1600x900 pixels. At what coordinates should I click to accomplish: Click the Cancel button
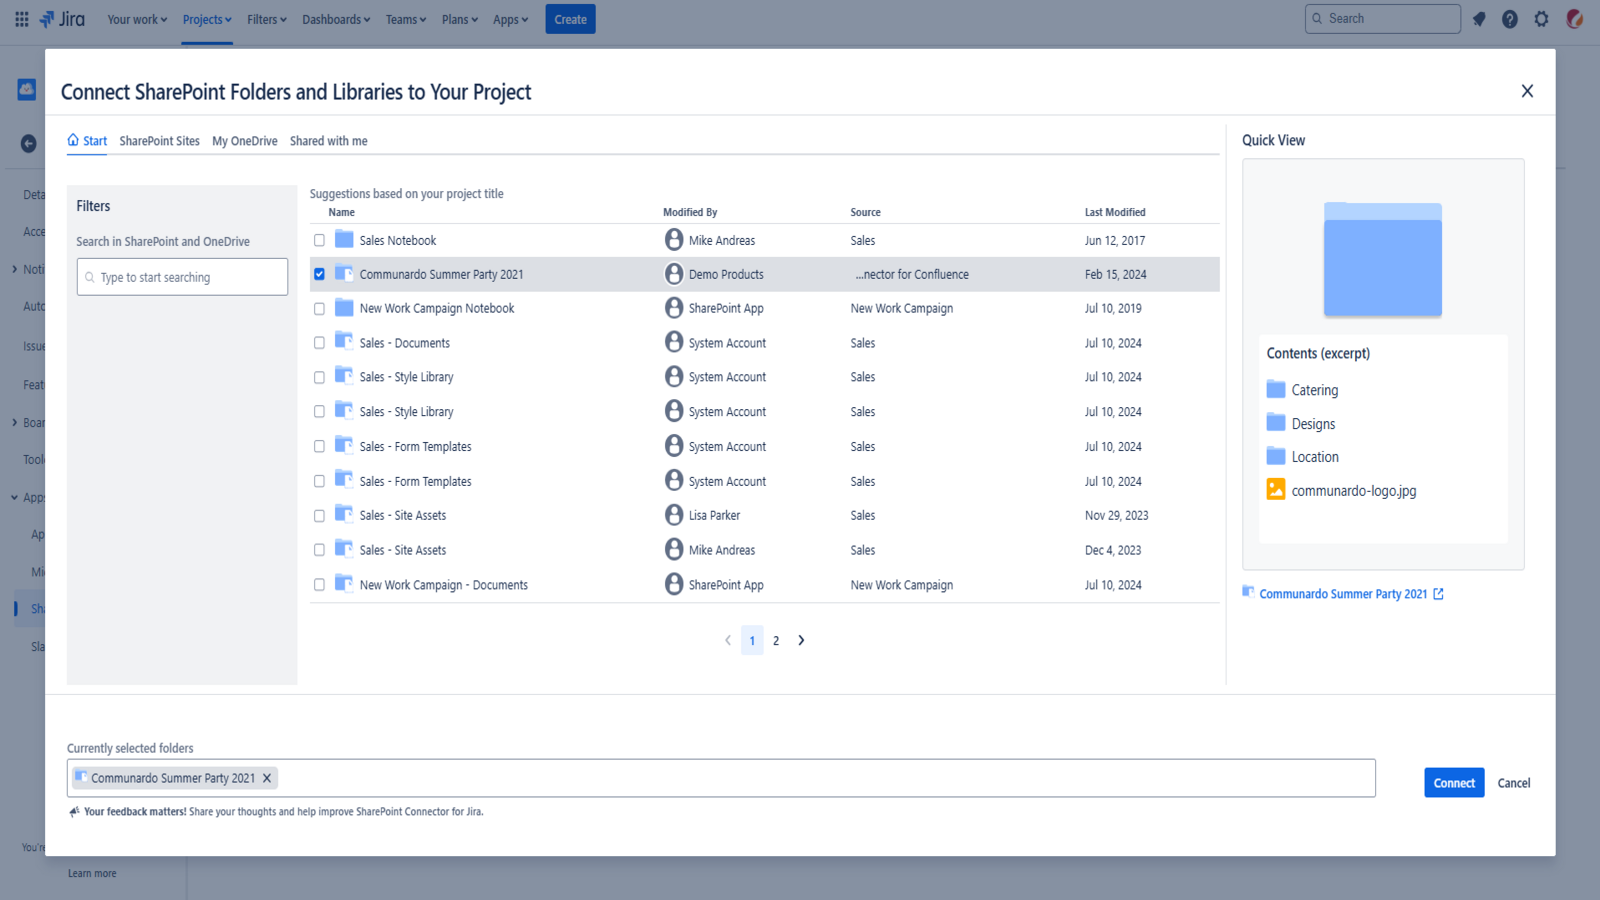point(1513,783)
